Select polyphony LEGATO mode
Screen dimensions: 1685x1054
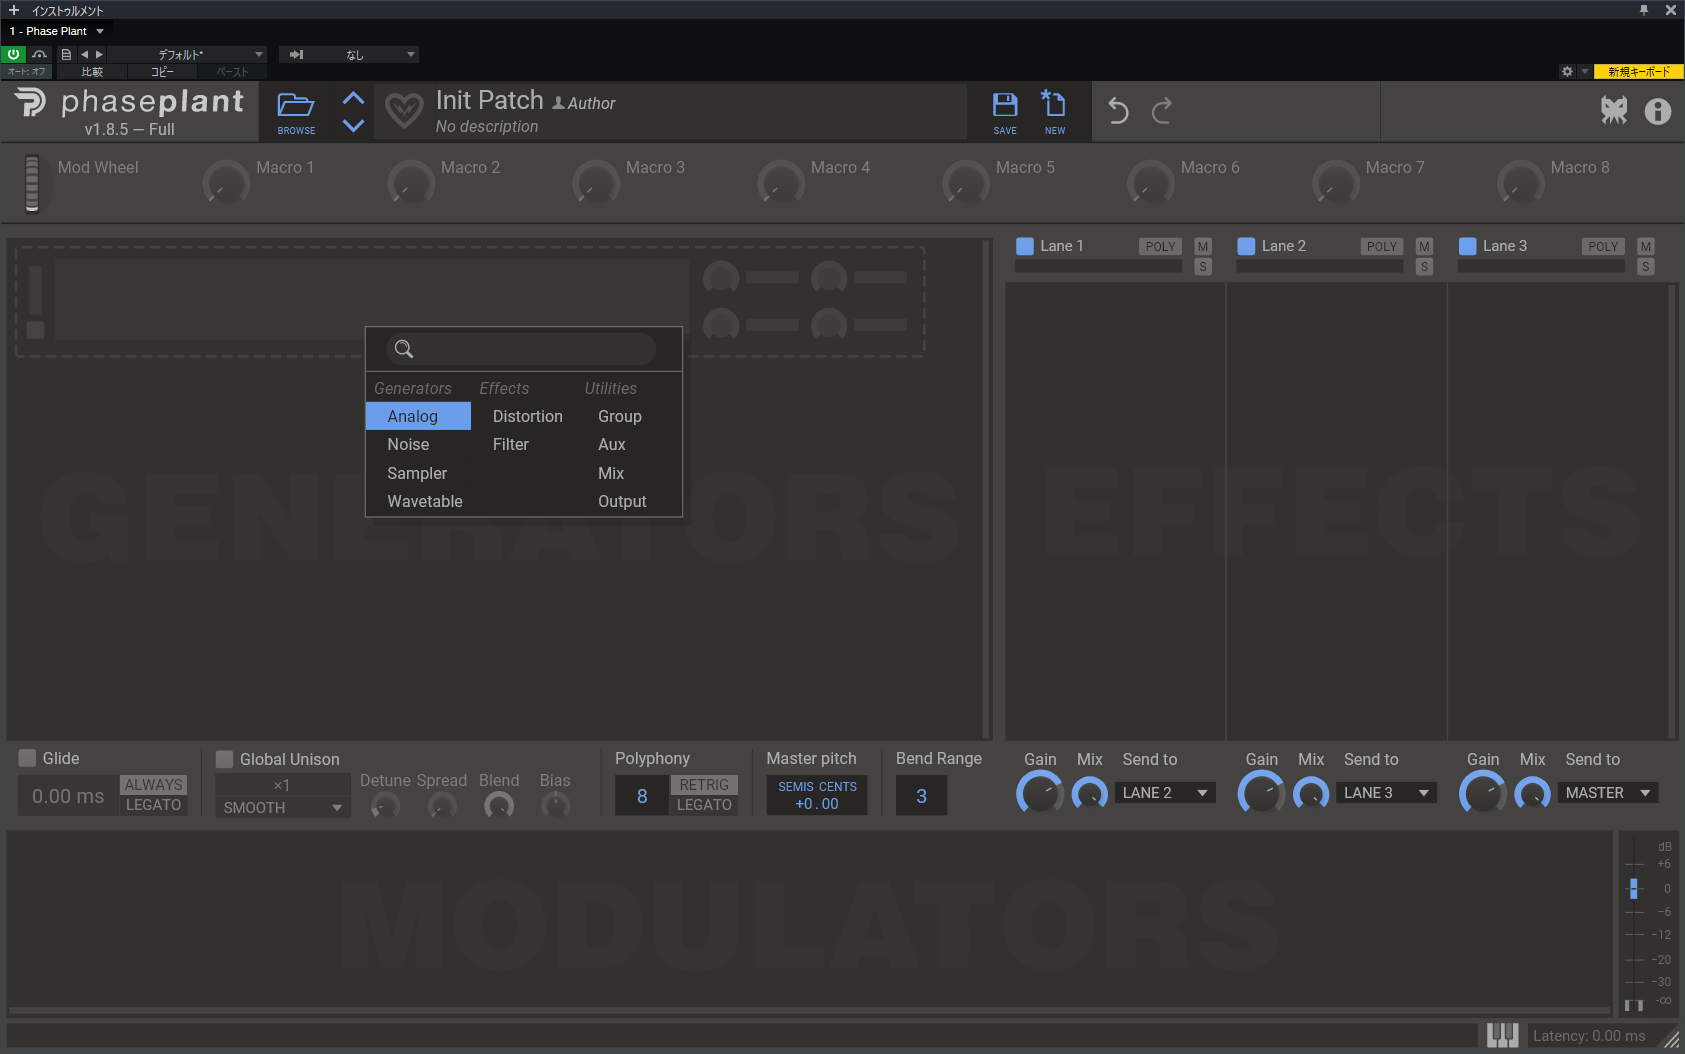tap(704, 805)
